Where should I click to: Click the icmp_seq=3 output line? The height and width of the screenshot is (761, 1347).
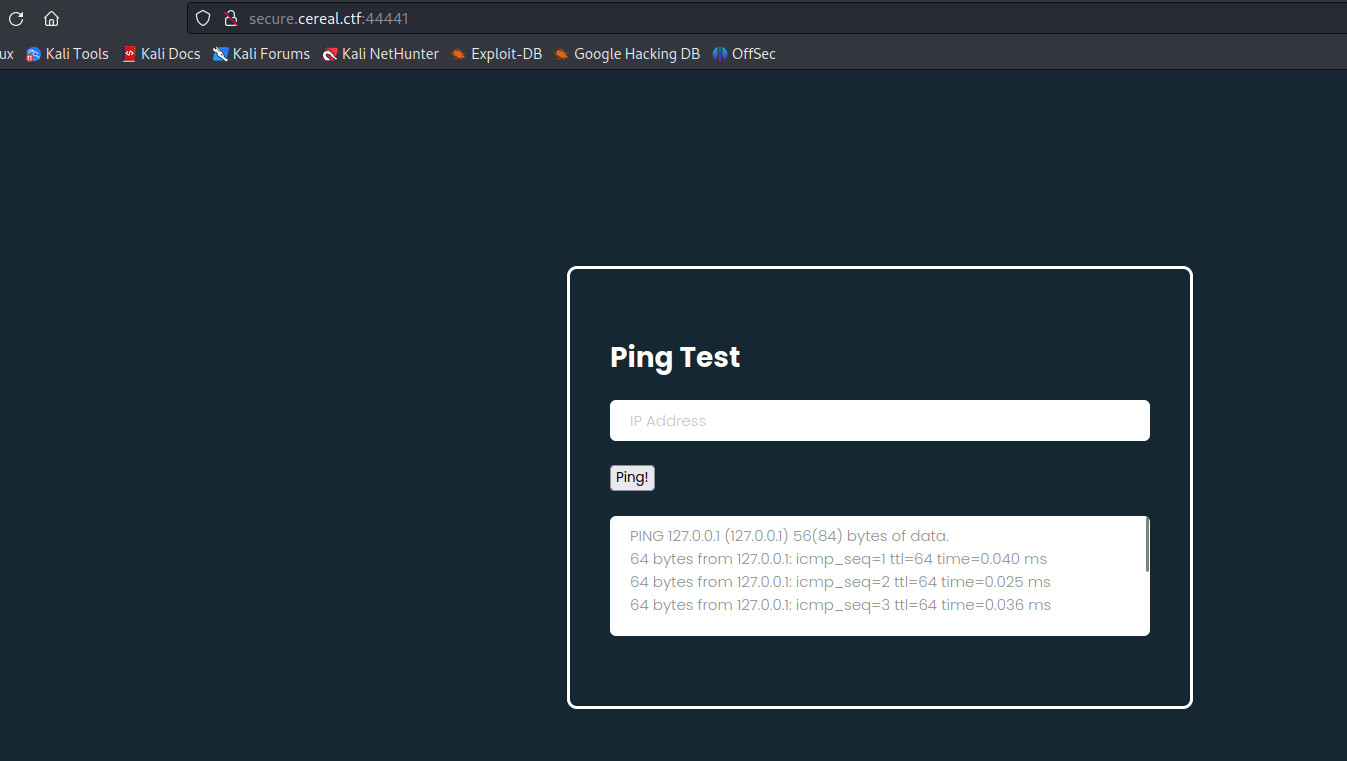[840, 605]
